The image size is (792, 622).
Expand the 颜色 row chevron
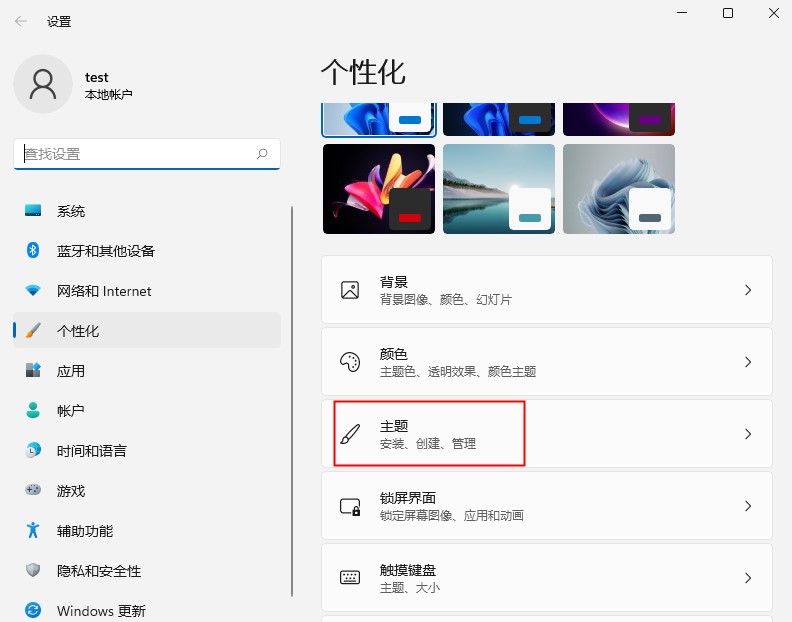click(748, 362)
